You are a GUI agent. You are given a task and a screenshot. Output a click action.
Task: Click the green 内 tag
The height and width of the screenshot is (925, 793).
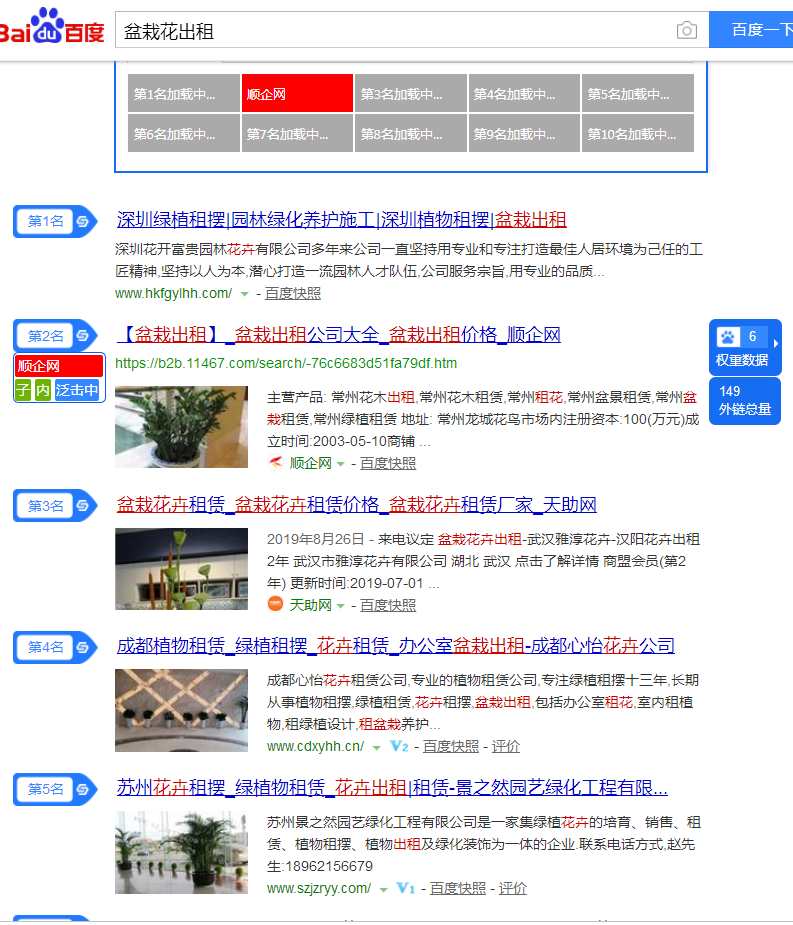tap(42, 390)
